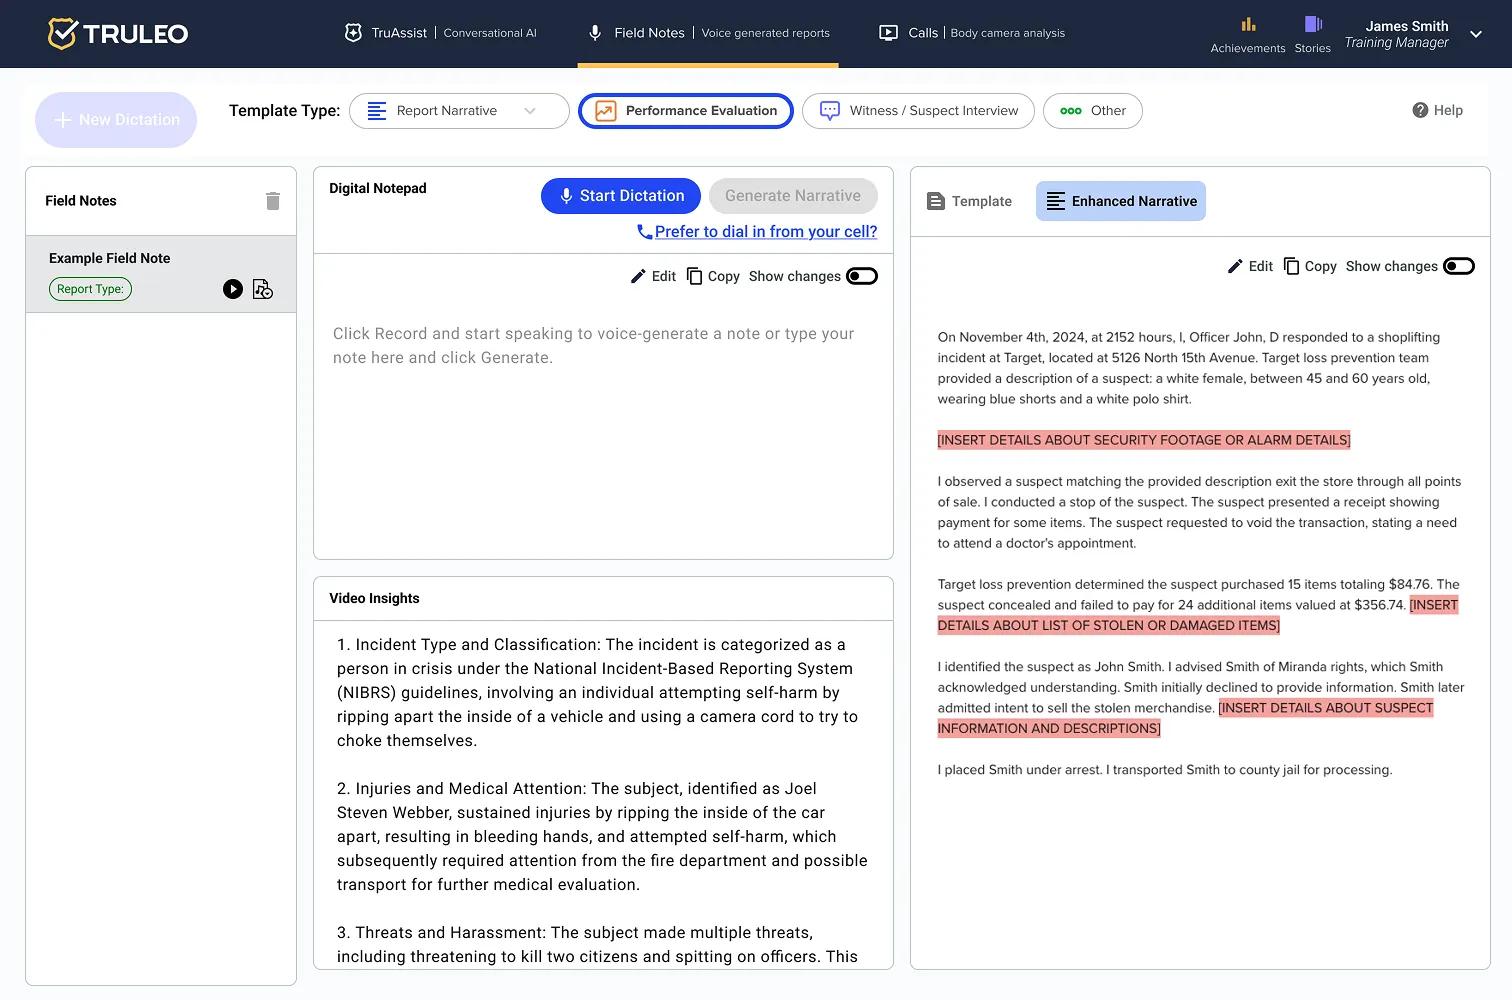1512x1000 pixels.
Task: Open Help
Action: click(1437, 110)
